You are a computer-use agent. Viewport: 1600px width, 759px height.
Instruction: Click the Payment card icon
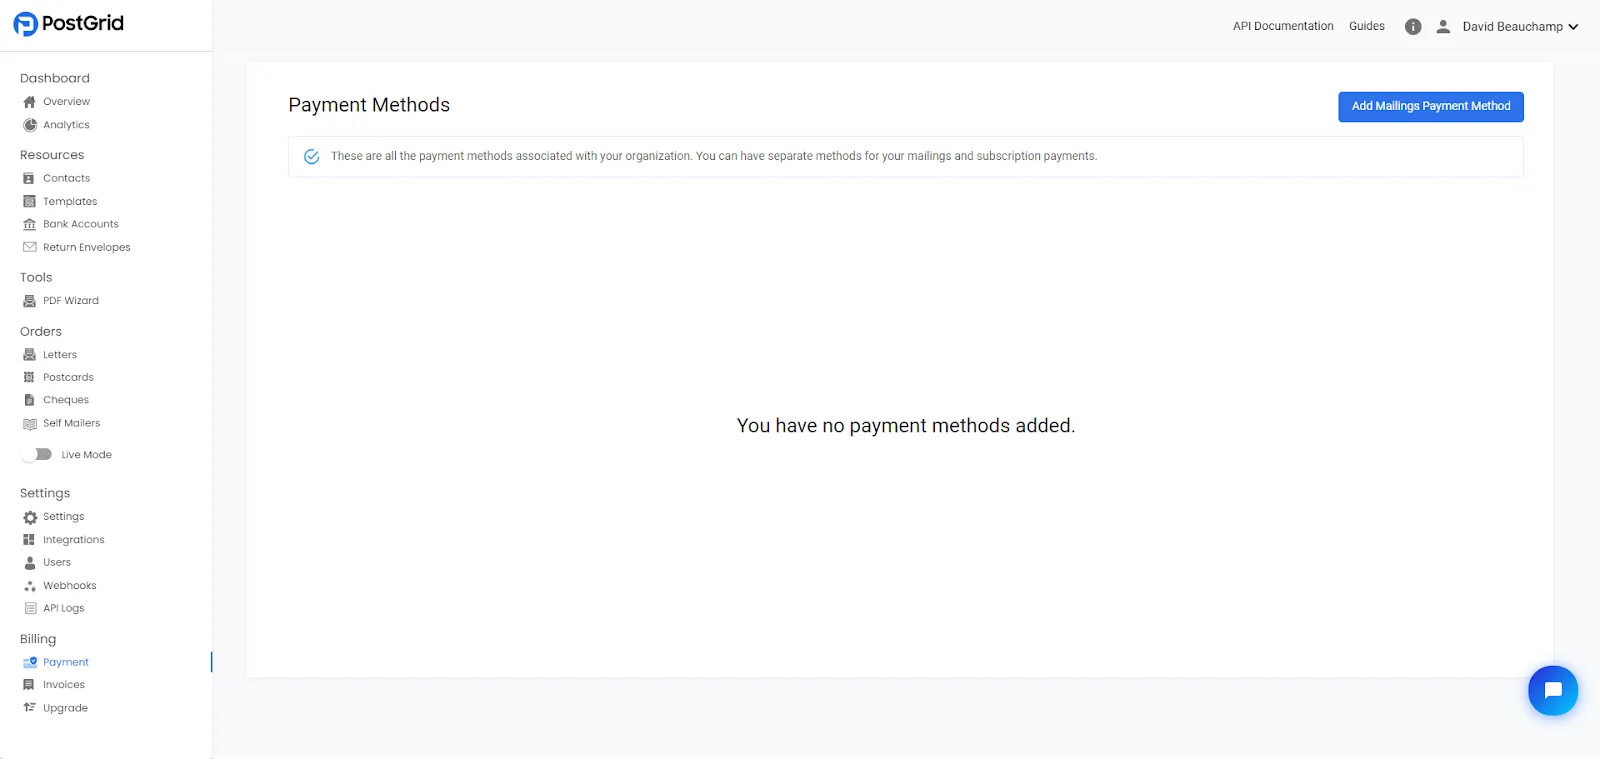pyautogui.click(x=30, y=662)
